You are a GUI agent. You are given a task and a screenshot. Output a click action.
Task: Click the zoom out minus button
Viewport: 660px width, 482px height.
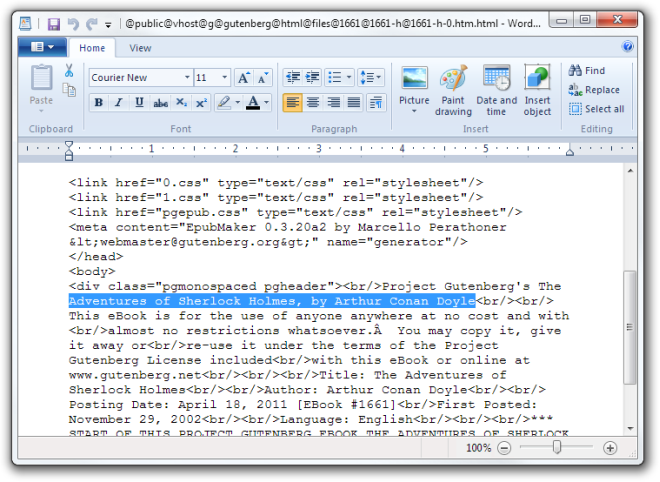coord(504,448)
